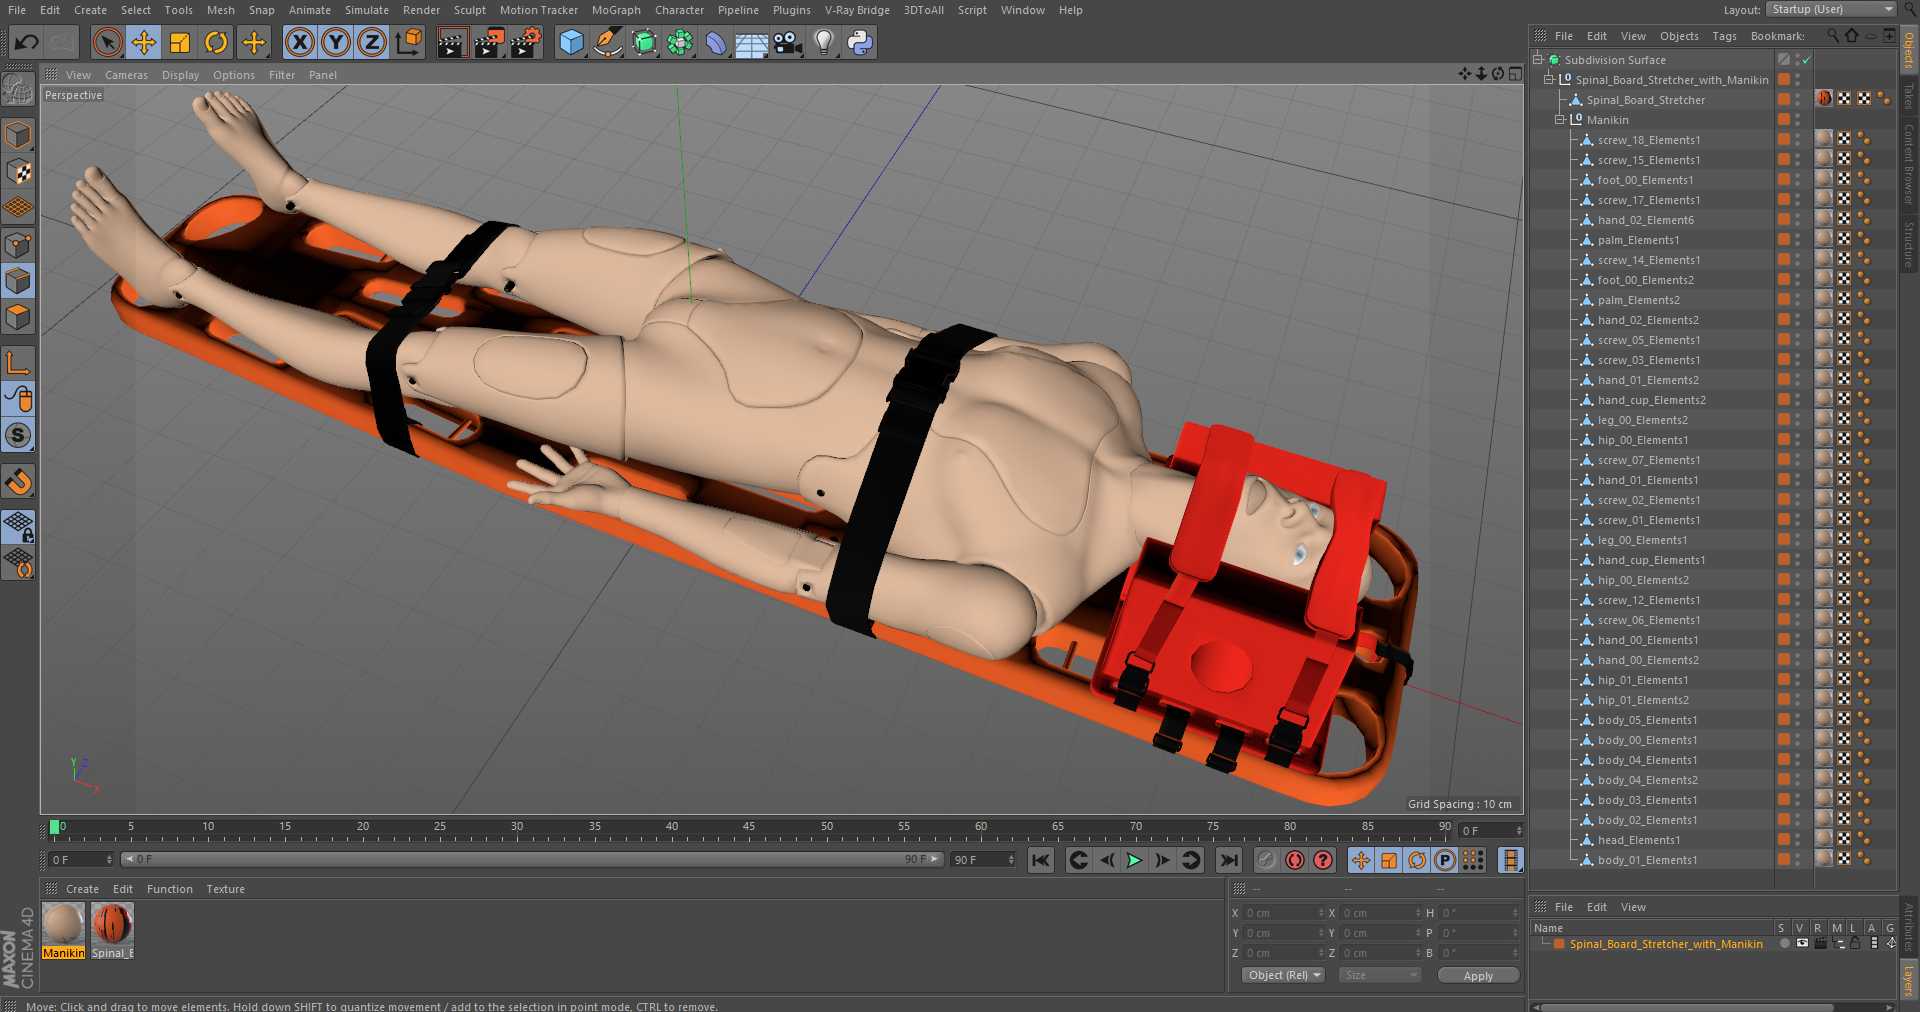Open the V-Ray Bridge menu
The image size is (1920, 1012).
pos(857,10)
